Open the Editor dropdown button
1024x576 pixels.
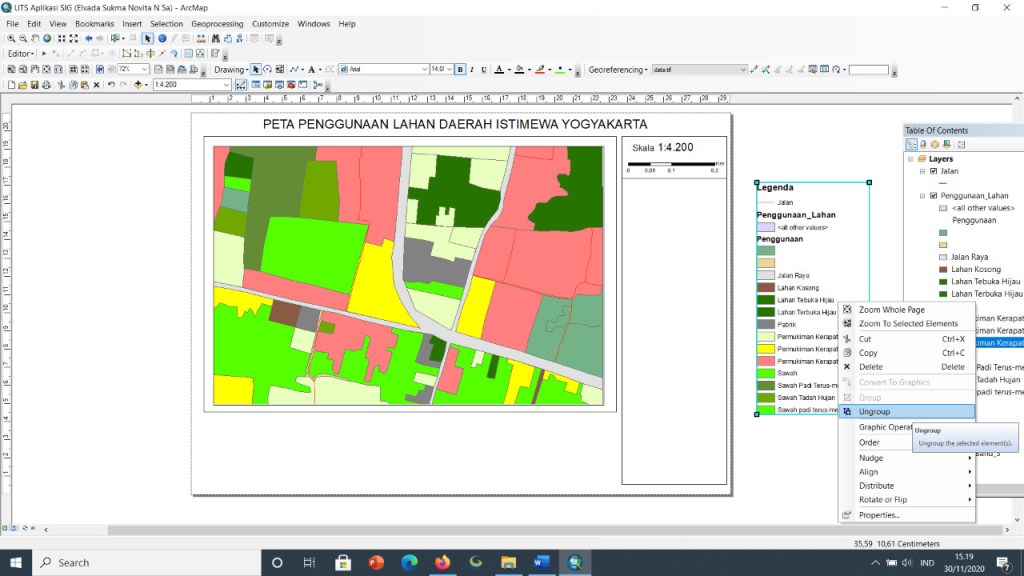click(21, 54)
